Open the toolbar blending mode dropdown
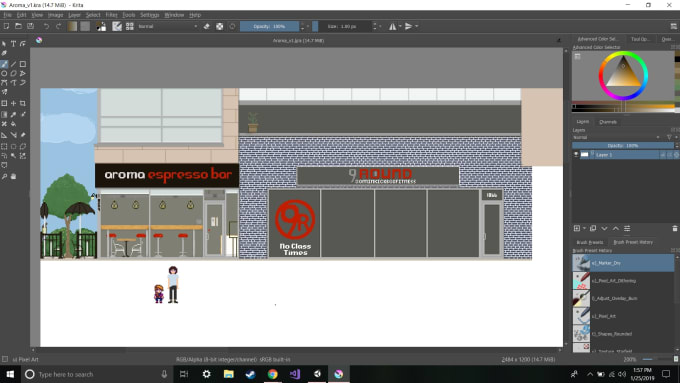The width and height of the screenshot is (680, 383). coord(167,26)
